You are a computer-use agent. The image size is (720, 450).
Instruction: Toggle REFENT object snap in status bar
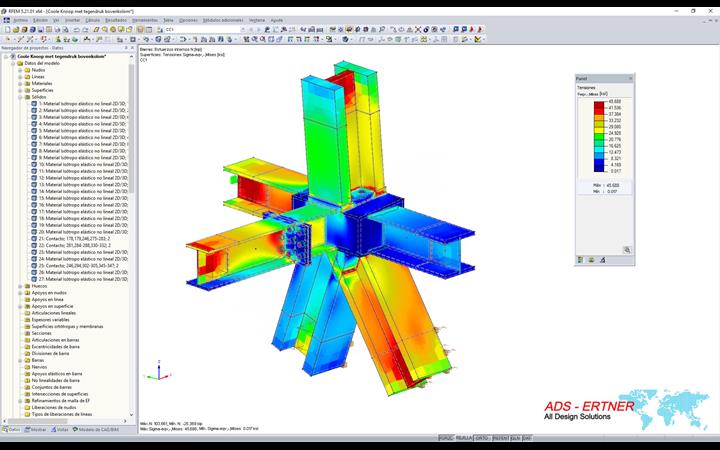(501, 438)
